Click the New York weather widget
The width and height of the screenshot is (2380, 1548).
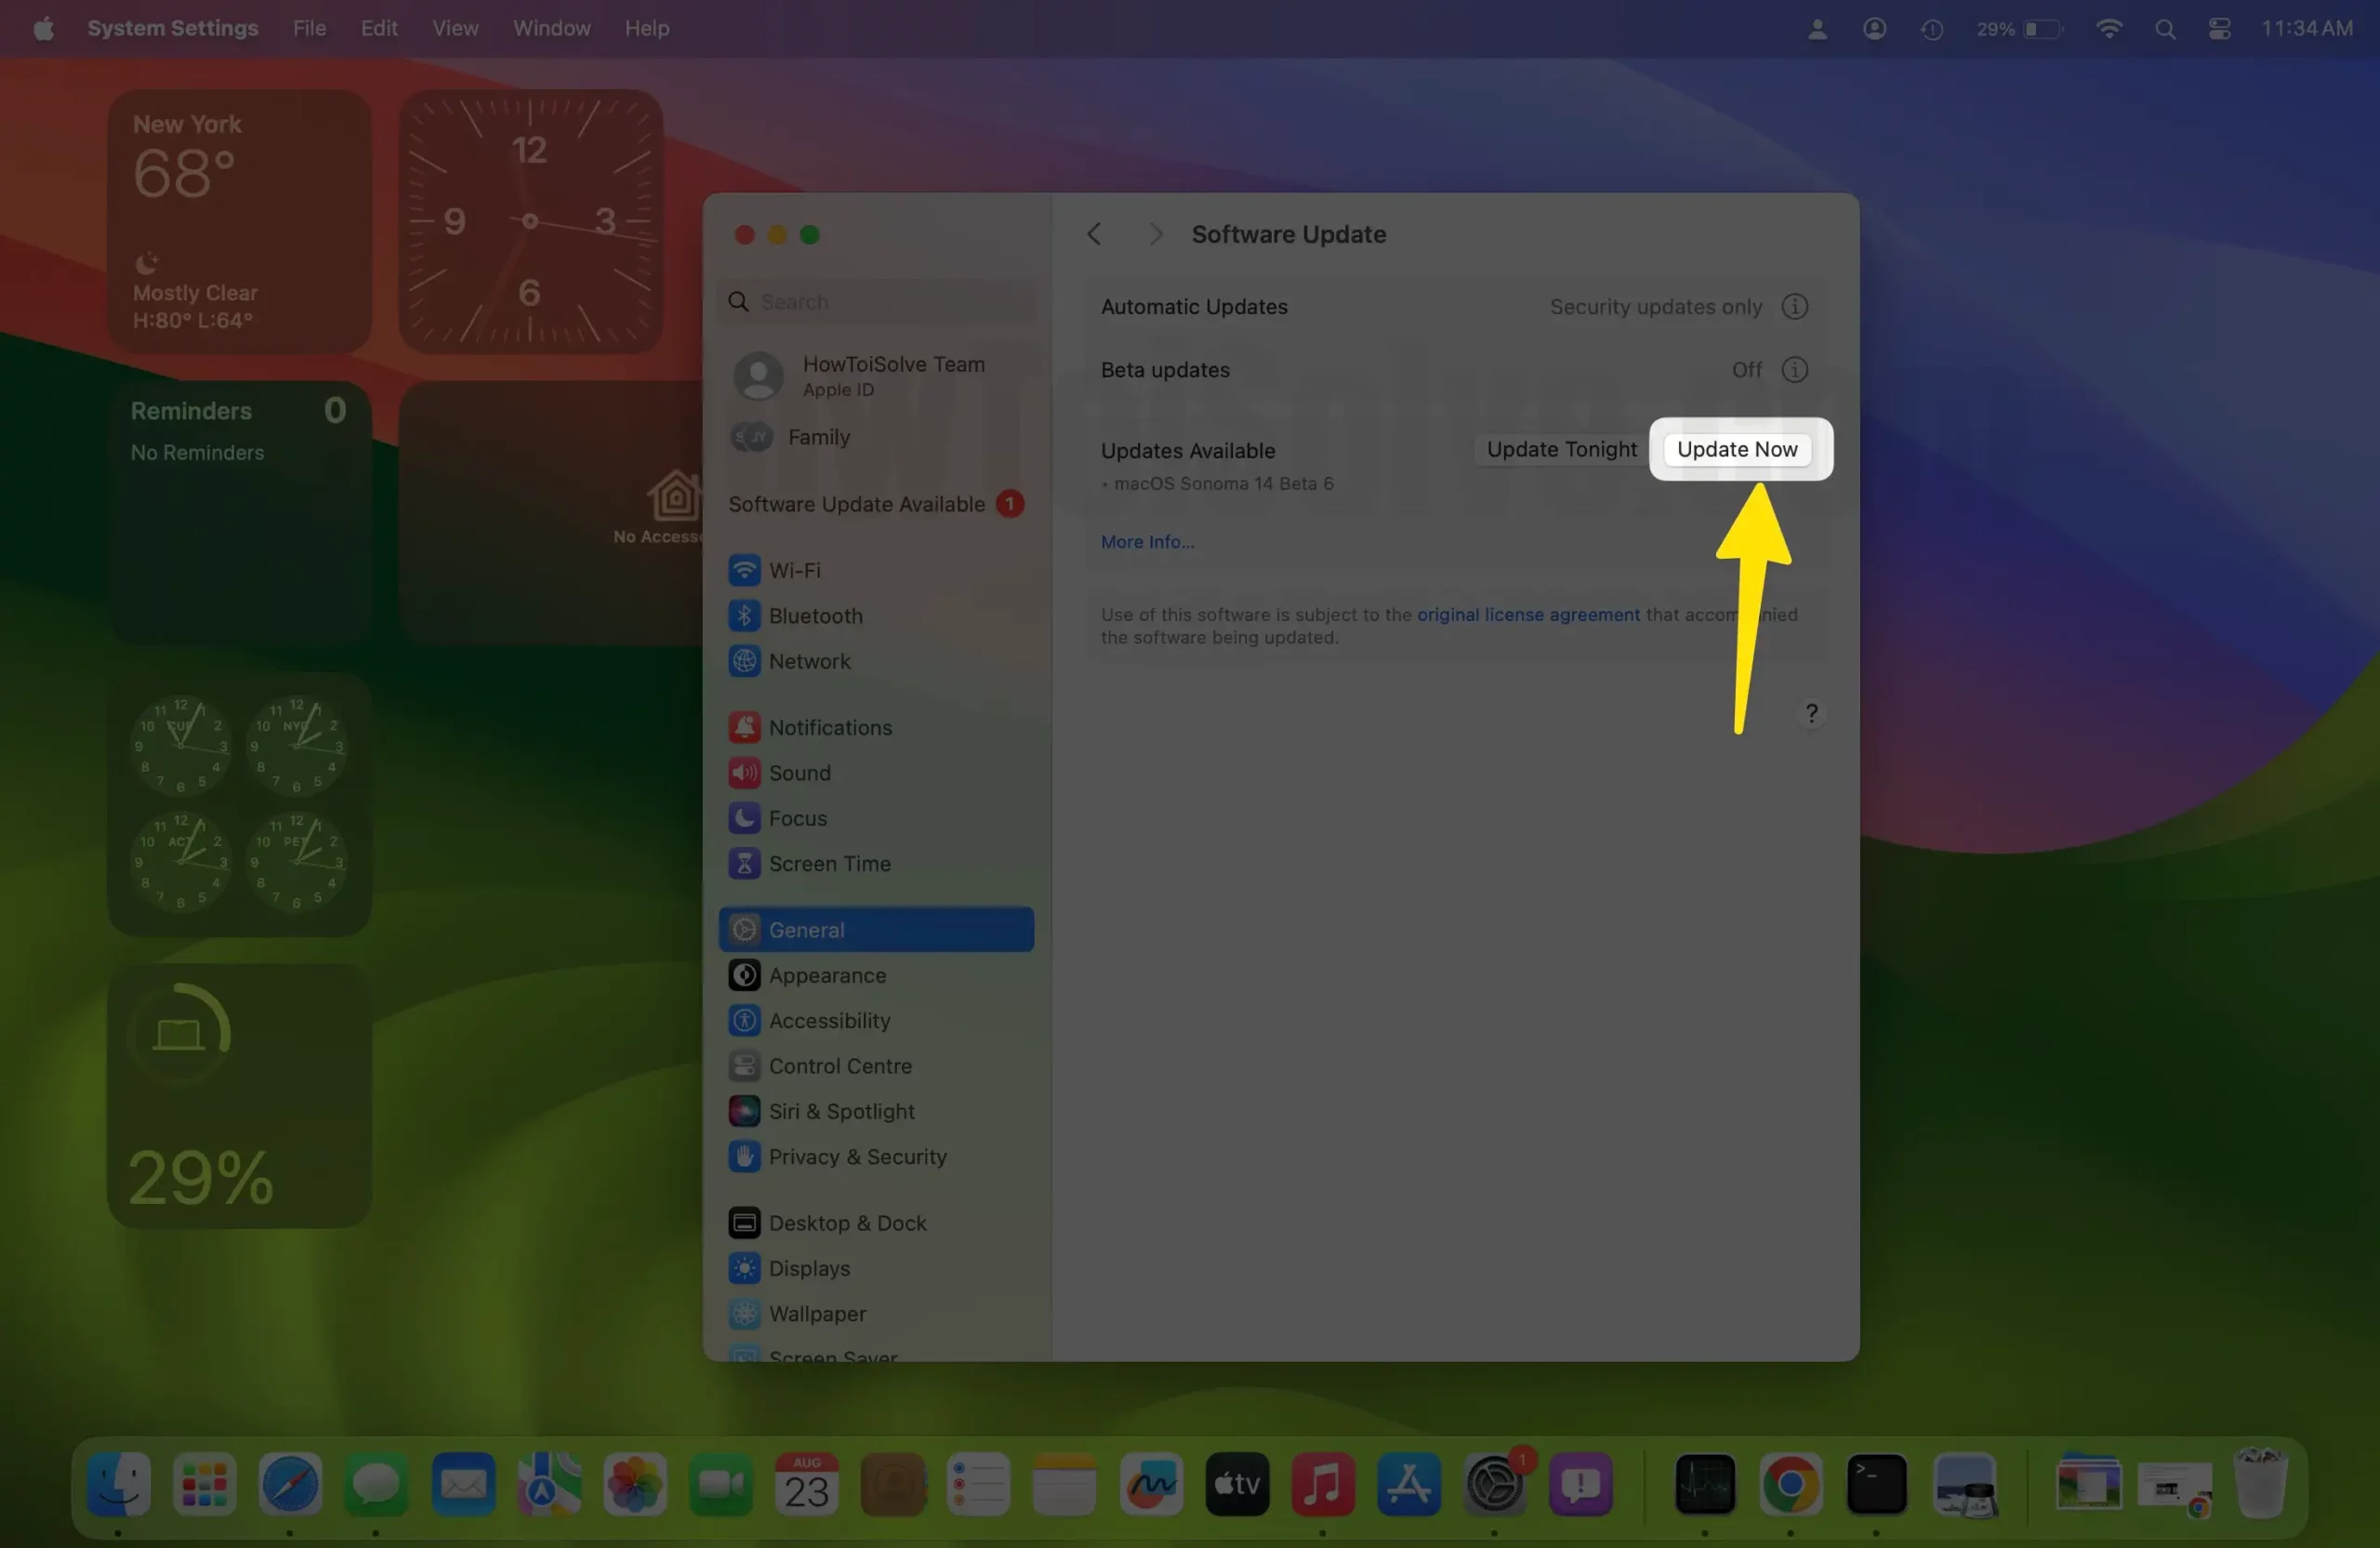click(239, 220)
